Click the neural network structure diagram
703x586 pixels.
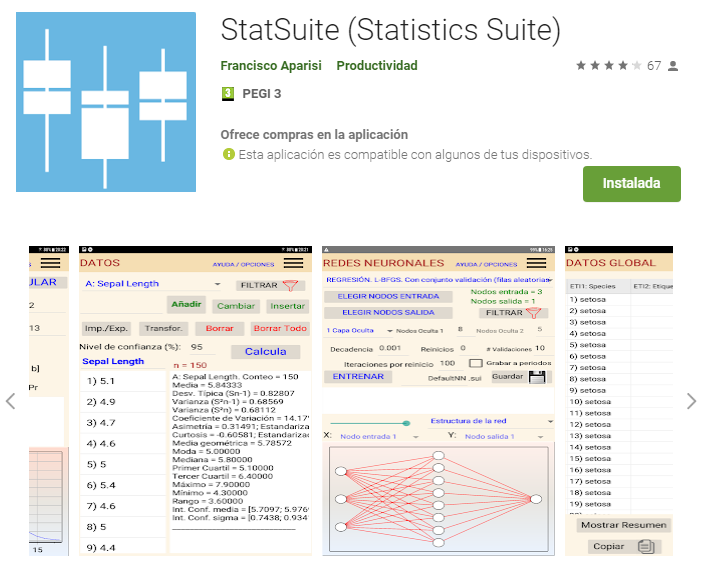tap(438, 499)
